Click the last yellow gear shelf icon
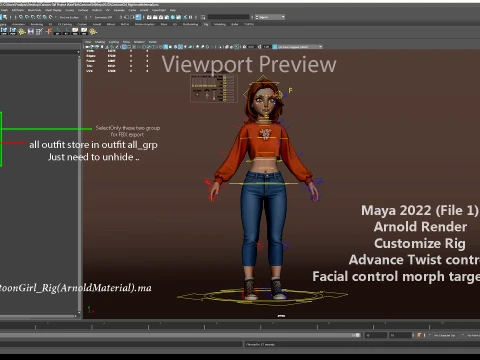The width and height of the screenshot is (480, 360). tap(93, 31)
